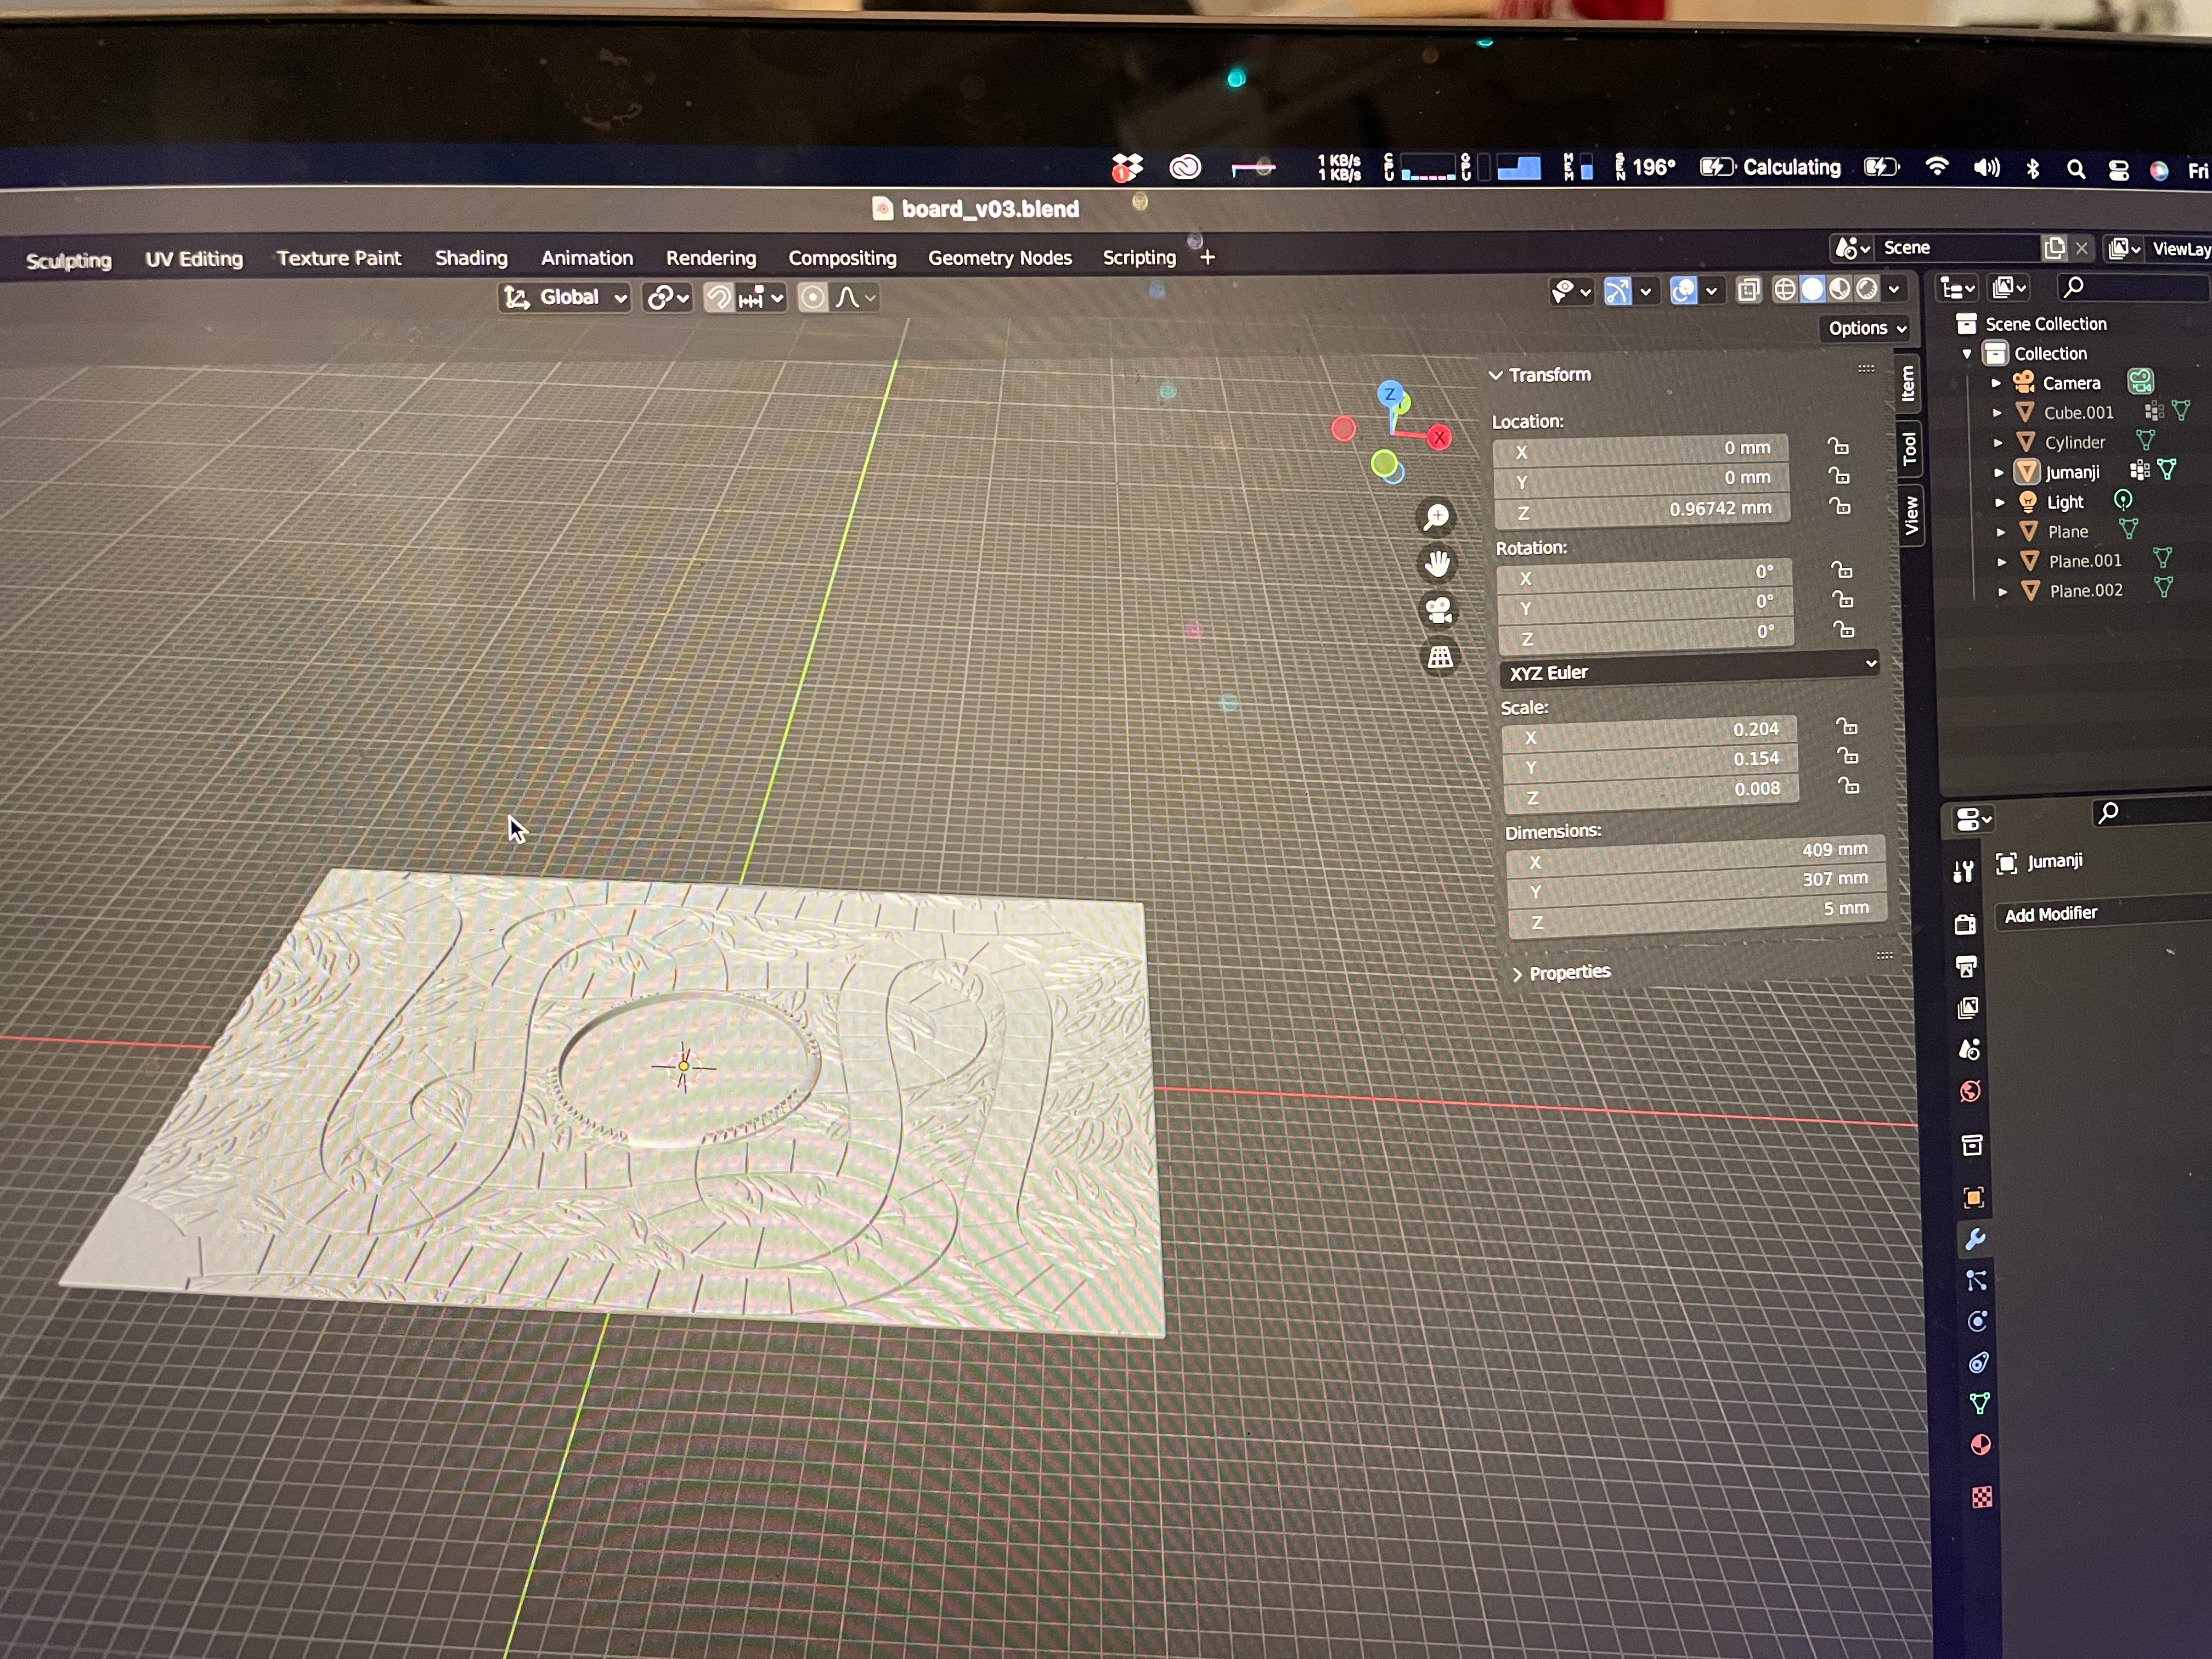
Task: Lock the Scale Y value
Action: 1848,756
